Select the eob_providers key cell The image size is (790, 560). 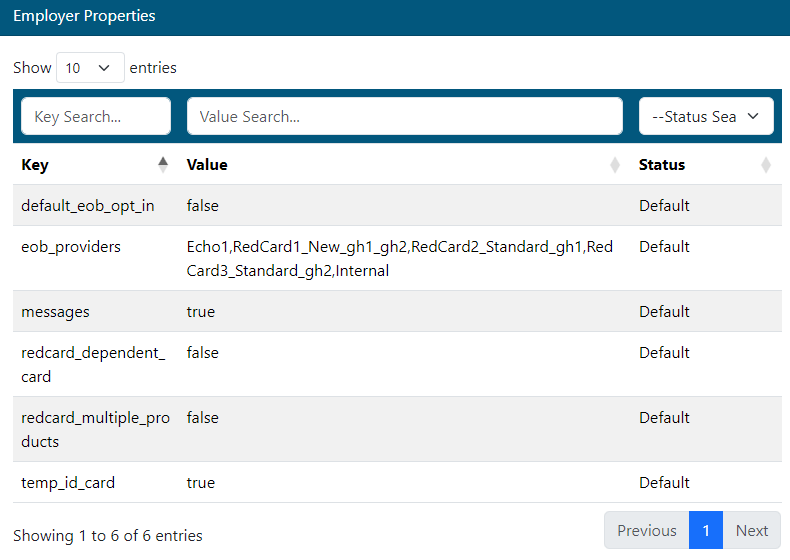pyautogui.click(x=71, y=247)
